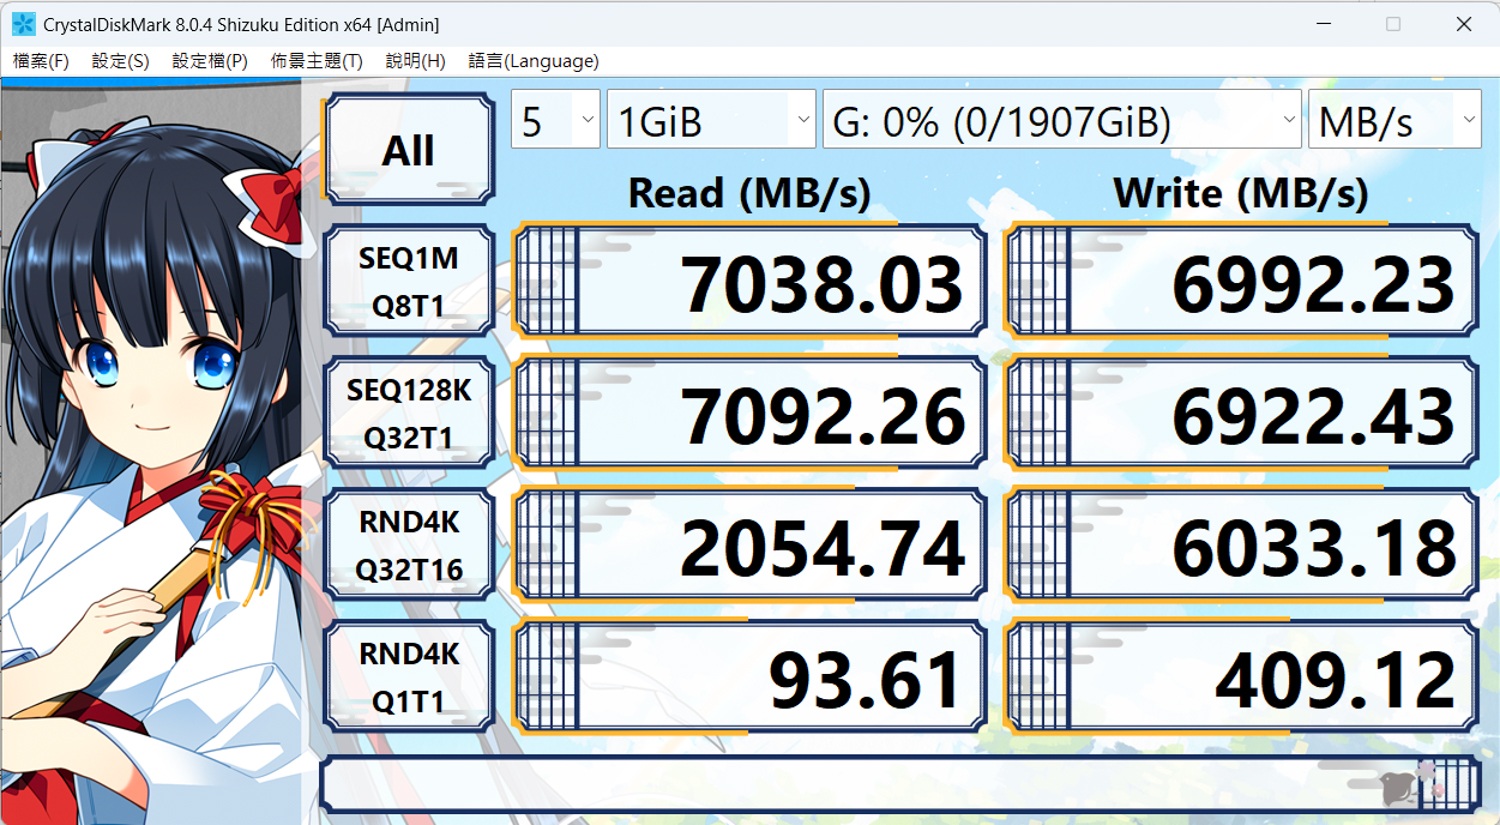Open the 檔案(F) menu
Screen dimensions: 1500x825
(41, 61)
